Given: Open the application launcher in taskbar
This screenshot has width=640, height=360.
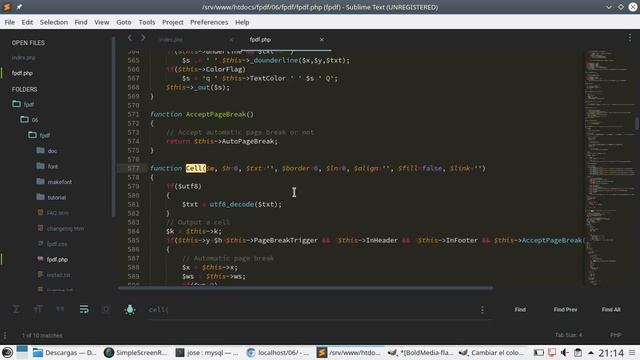Looking at the screenshot, I should (x=7, y=352).
